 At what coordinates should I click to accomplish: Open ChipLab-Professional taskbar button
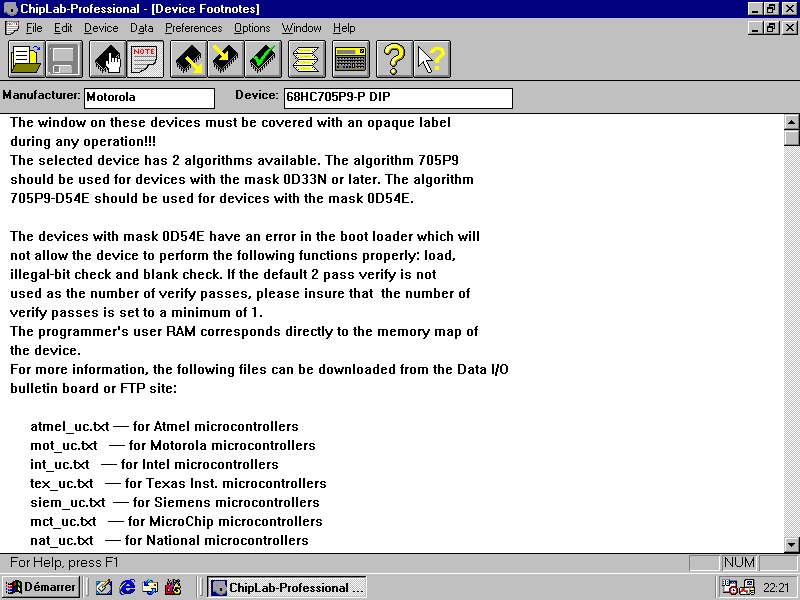tap(288, 587)
